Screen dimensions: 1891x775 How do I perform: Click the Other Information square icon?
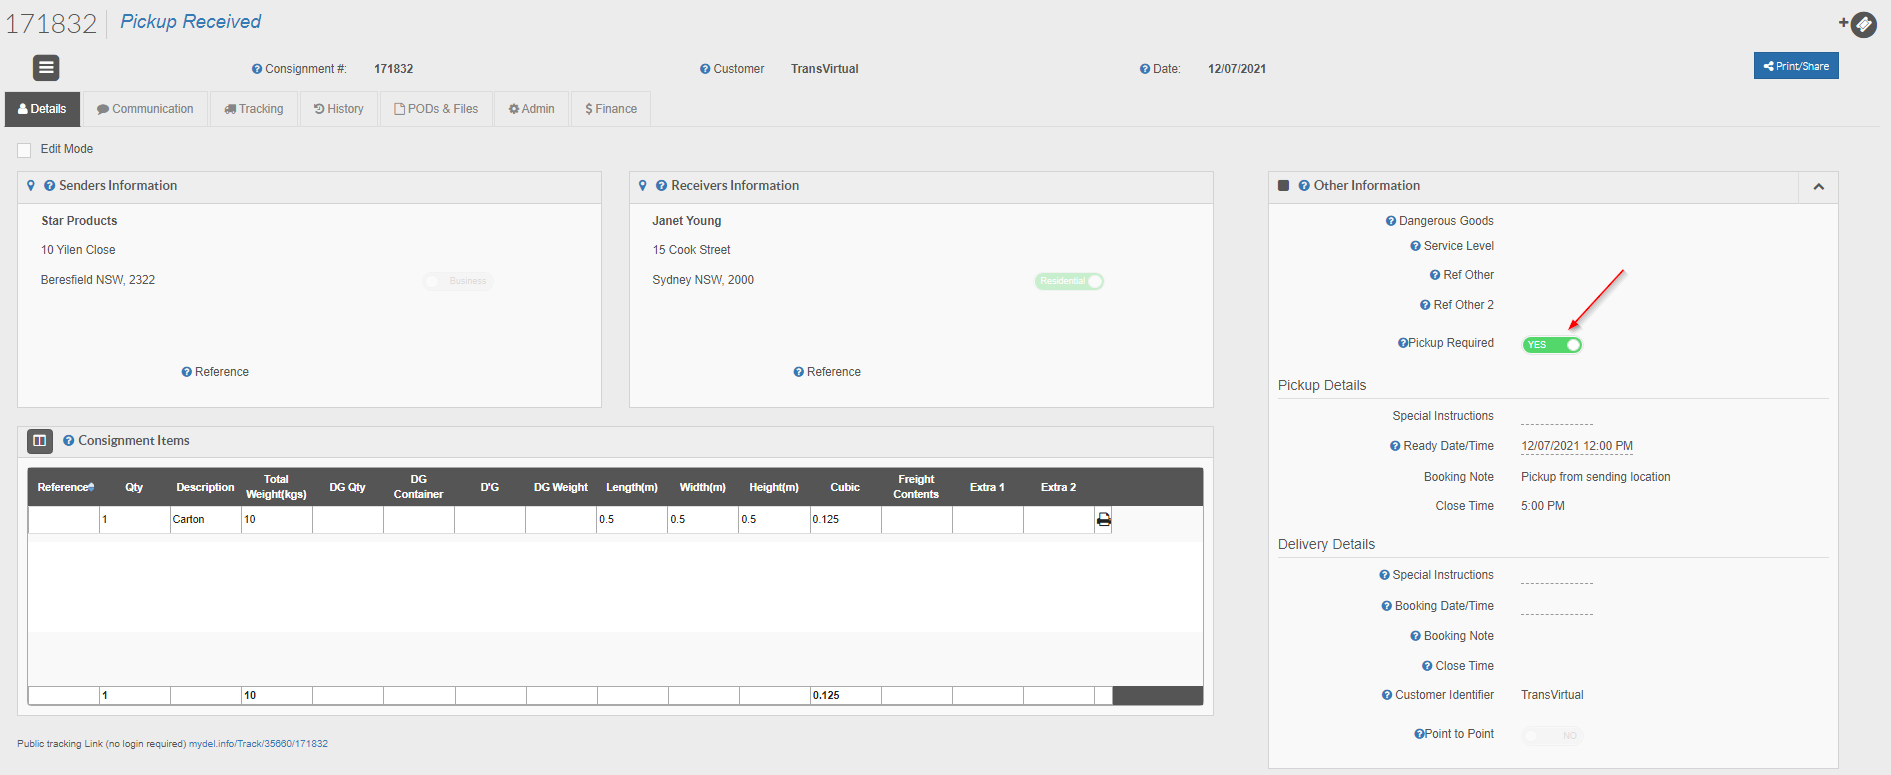click(1284, 185)
